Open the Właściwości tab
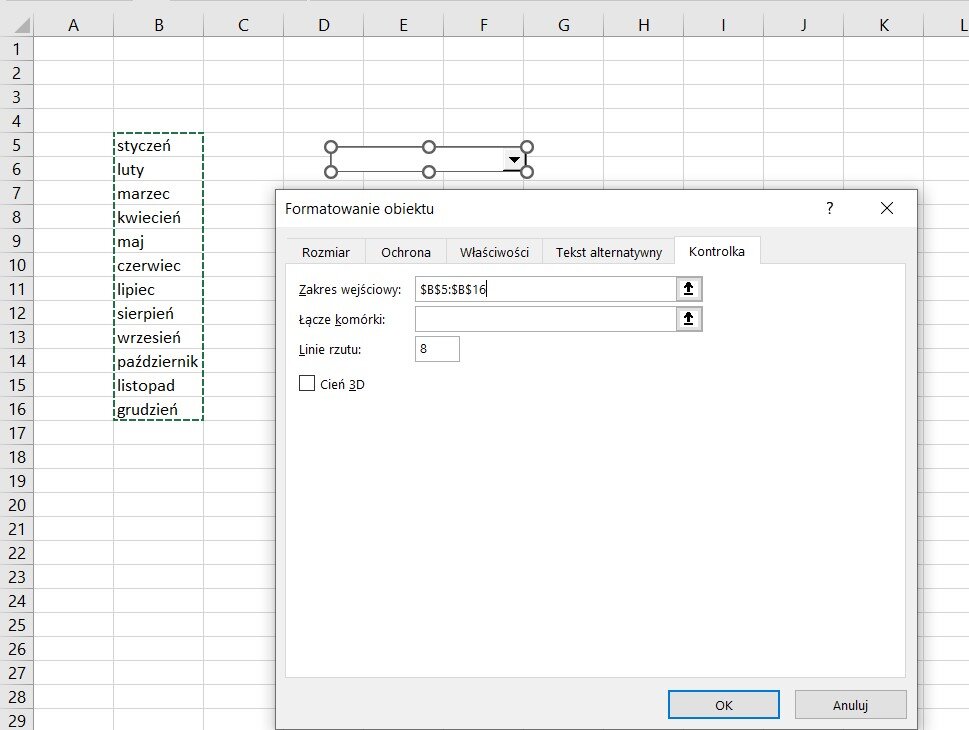This screenshot has height=730, width=969. [x=494, y=252]
